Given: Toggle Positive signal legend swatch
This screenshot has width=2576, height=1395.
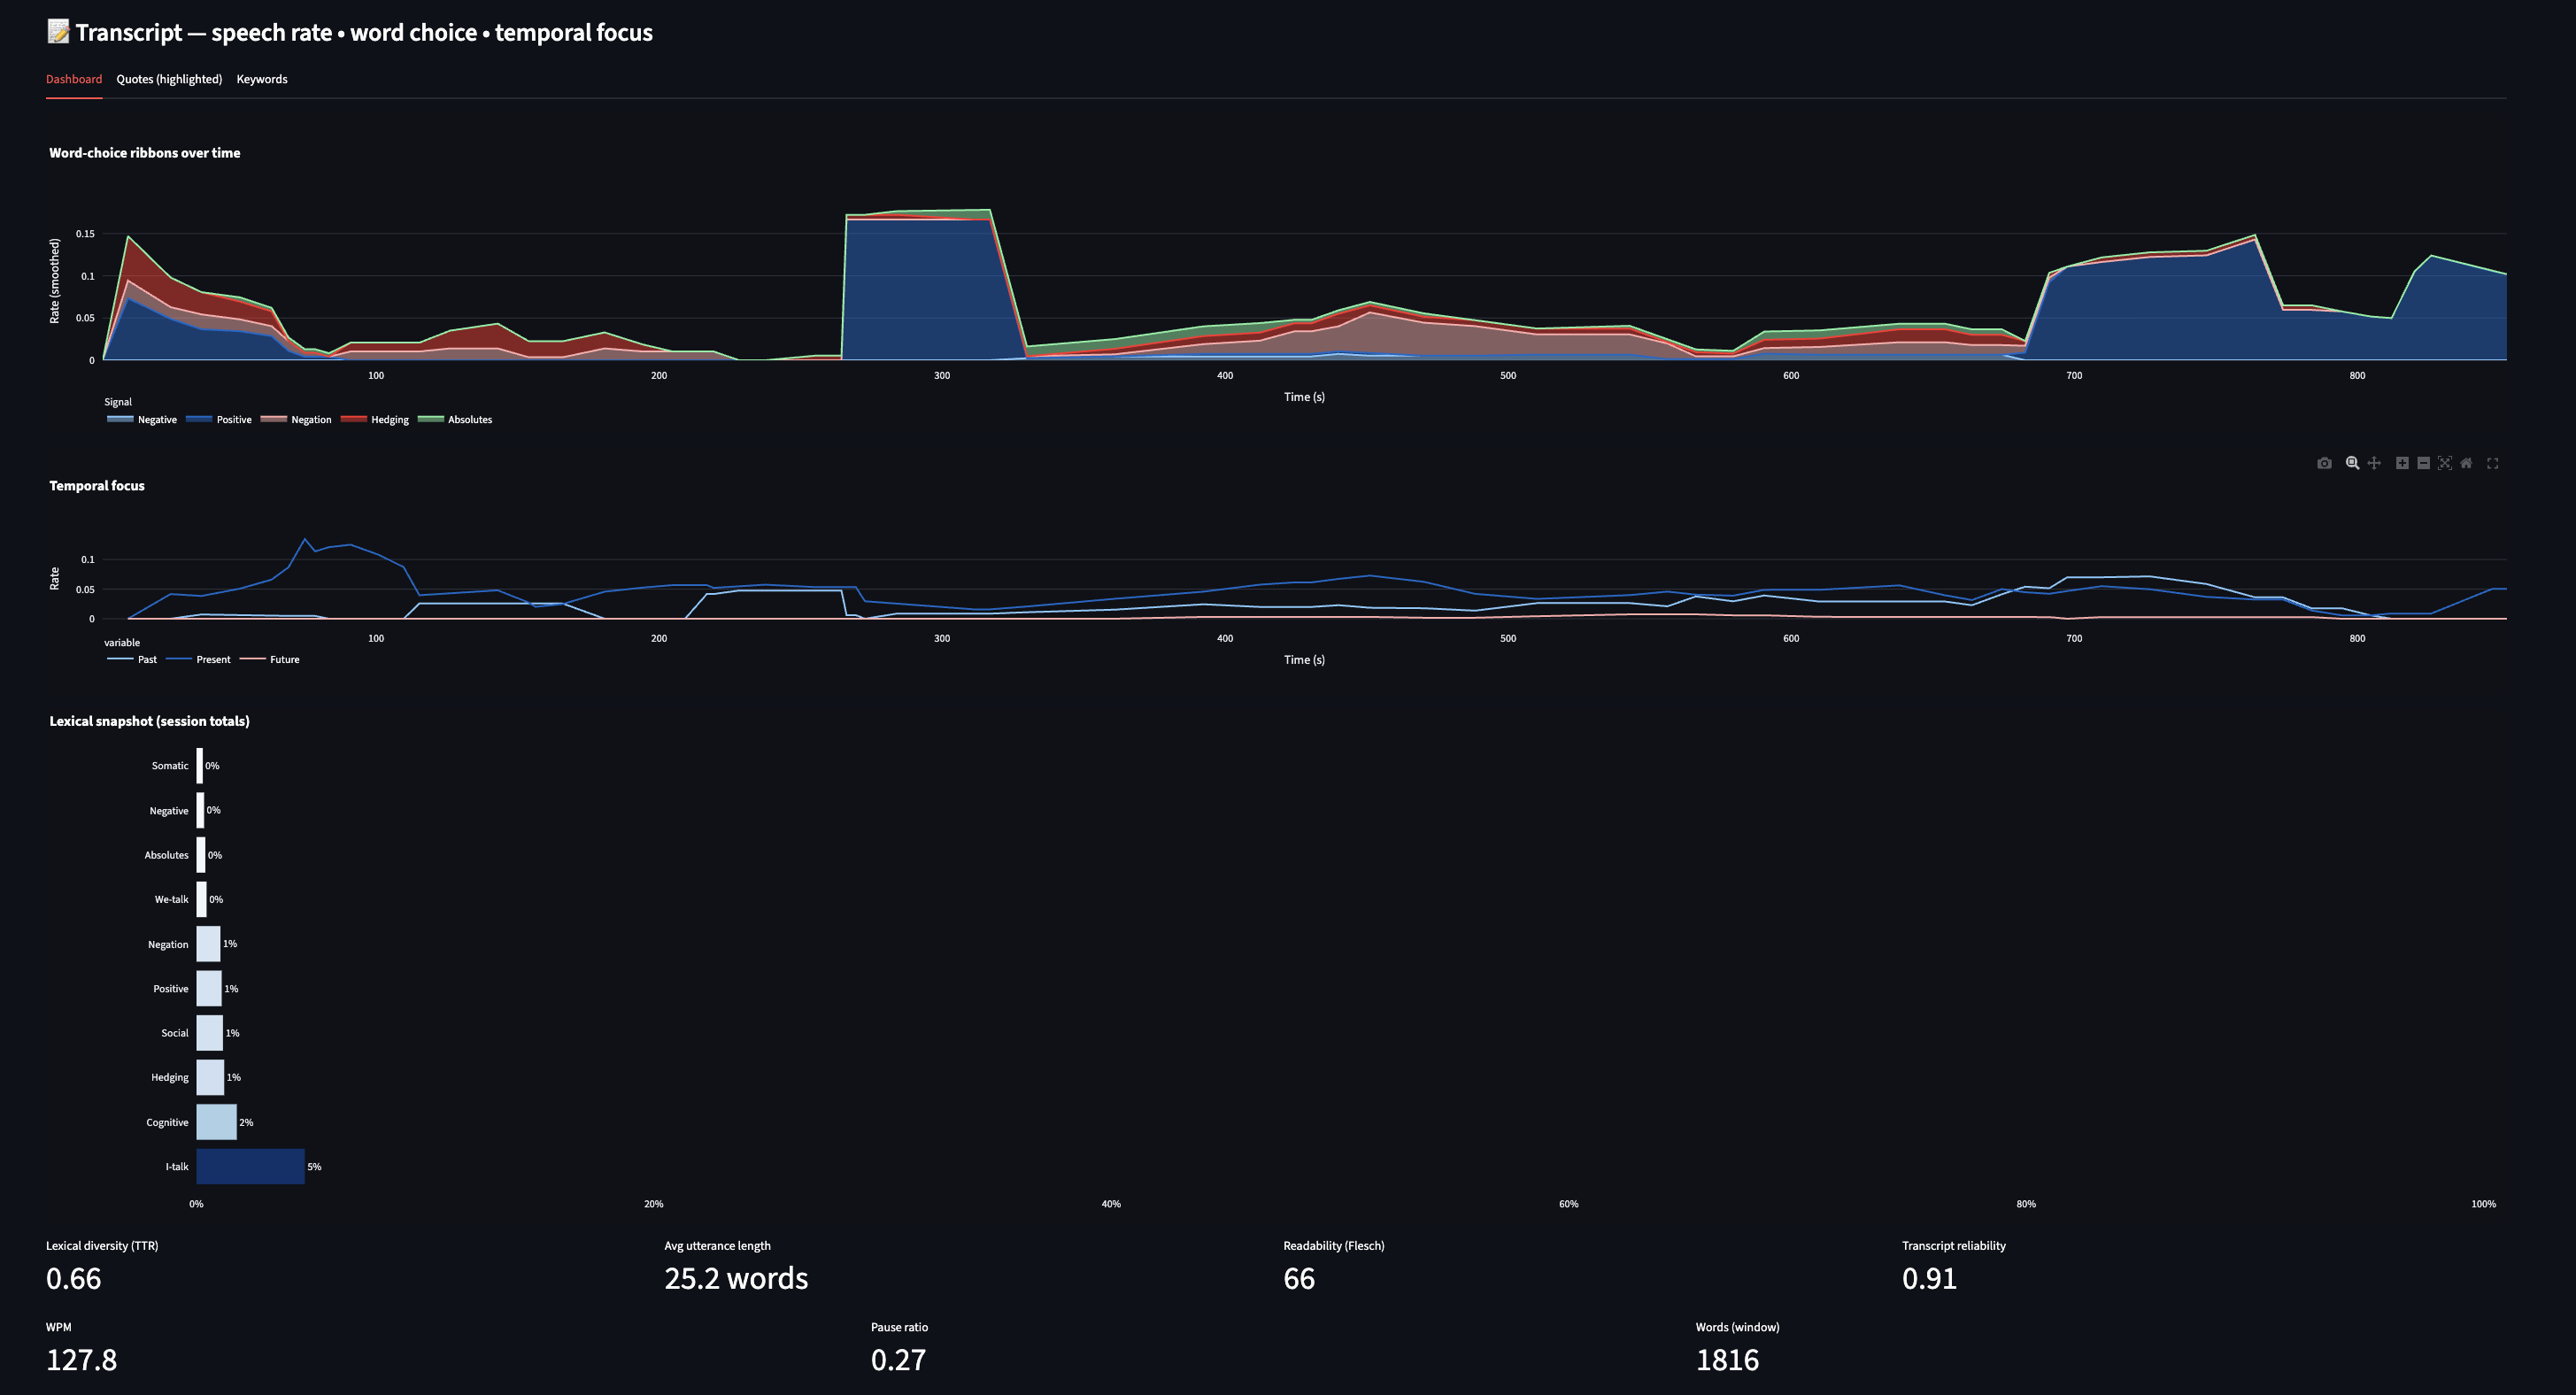Looking at the screenshot, I should coord(199,420).
